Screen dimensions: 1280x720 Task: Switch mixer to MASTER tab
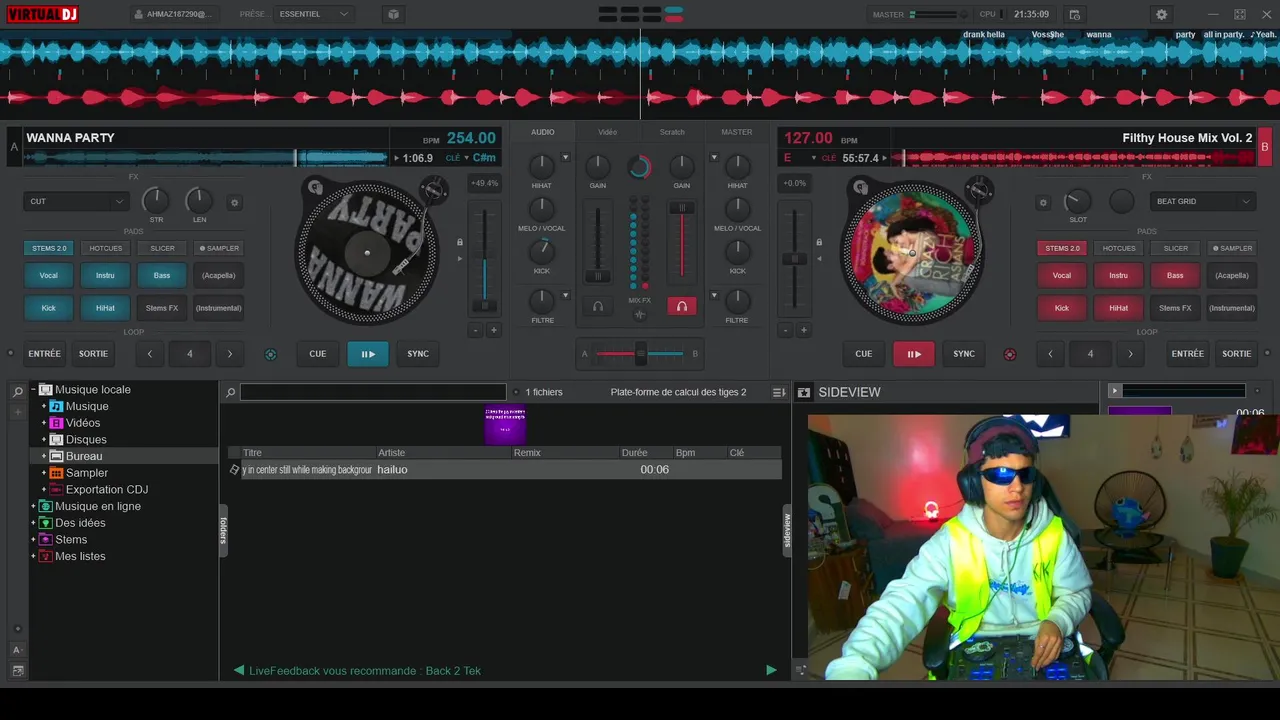737,132
